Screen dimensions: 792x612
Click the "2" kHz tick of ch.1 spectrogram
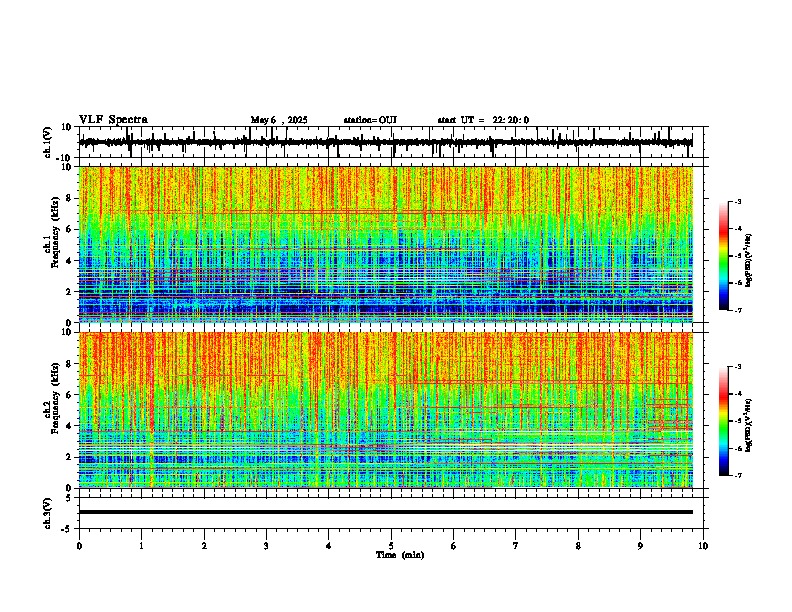point(69,292)
